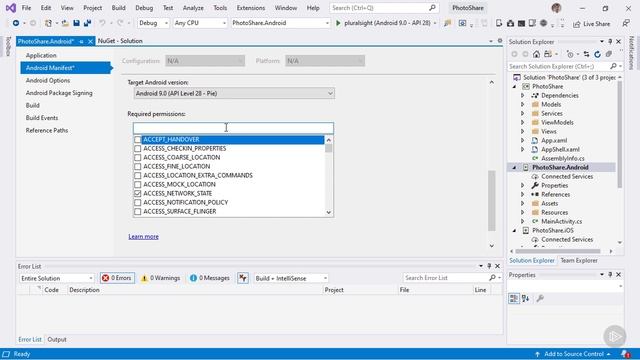Click the Build filter icon in Error List
The height and width of the screenshot is (360, 640).
point(243,278)
